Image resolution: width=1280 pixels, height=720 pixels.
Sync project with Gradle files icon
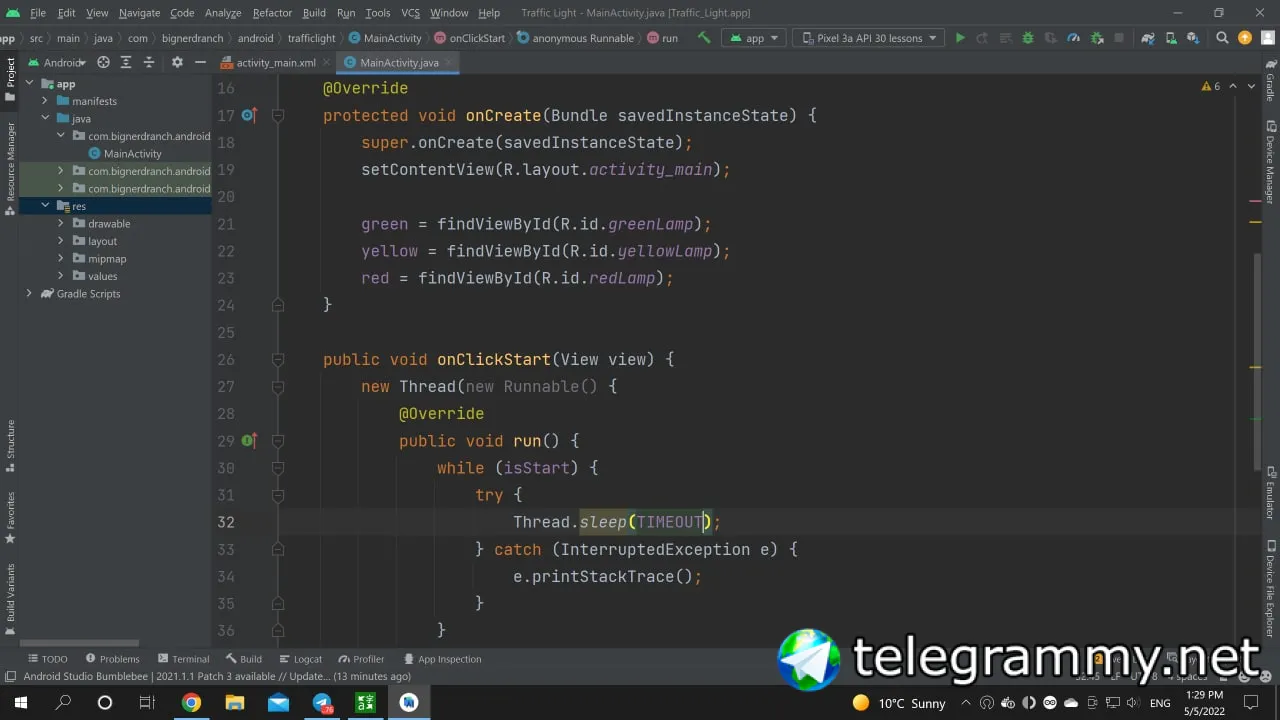pyautogui.click(x=1148, y=38)
